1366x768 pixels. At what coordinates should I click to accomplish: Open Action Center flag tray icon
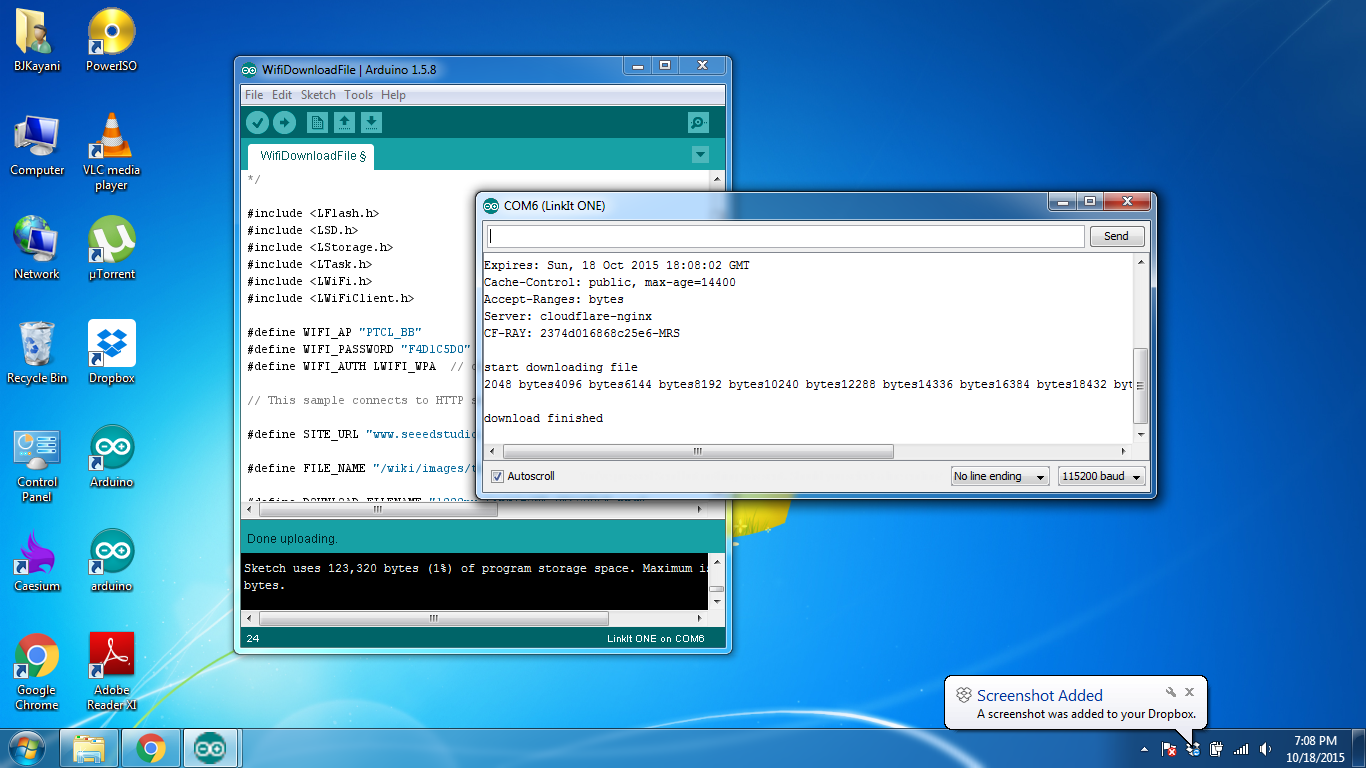coord(1168,748)
